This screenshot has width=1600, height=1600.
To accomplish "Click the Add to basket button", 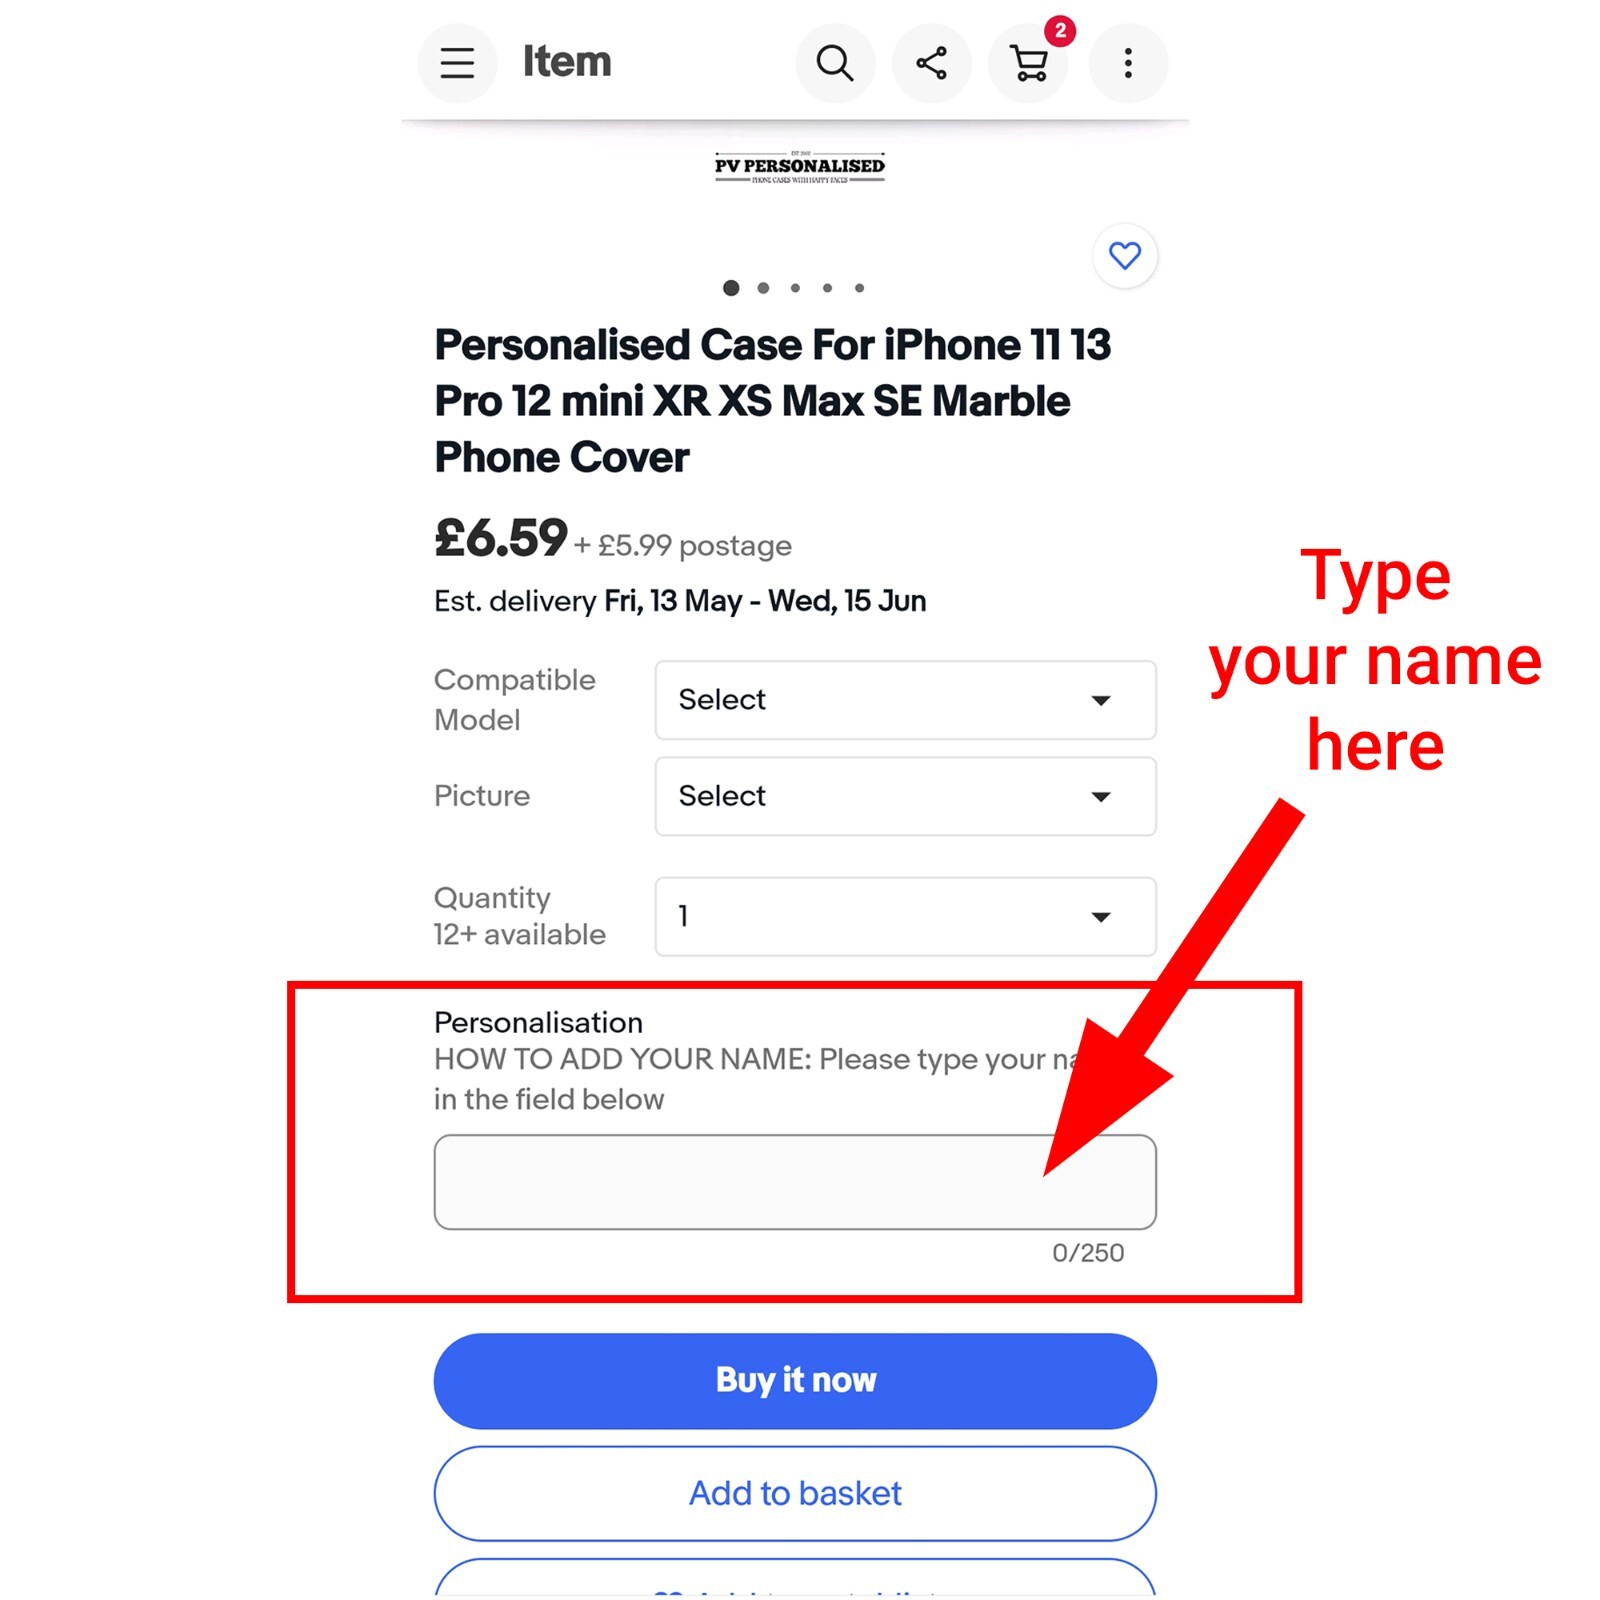I will (x=795, y=1493).
